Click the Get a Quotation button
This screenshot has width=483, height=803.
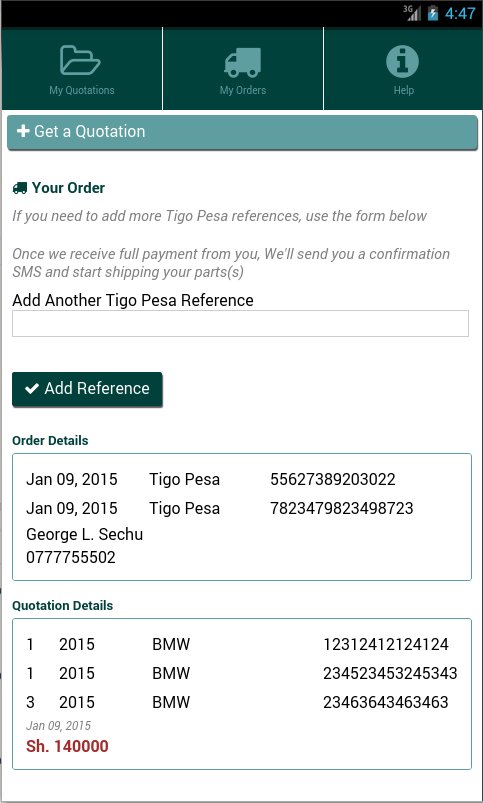click(x=242, y=132)
